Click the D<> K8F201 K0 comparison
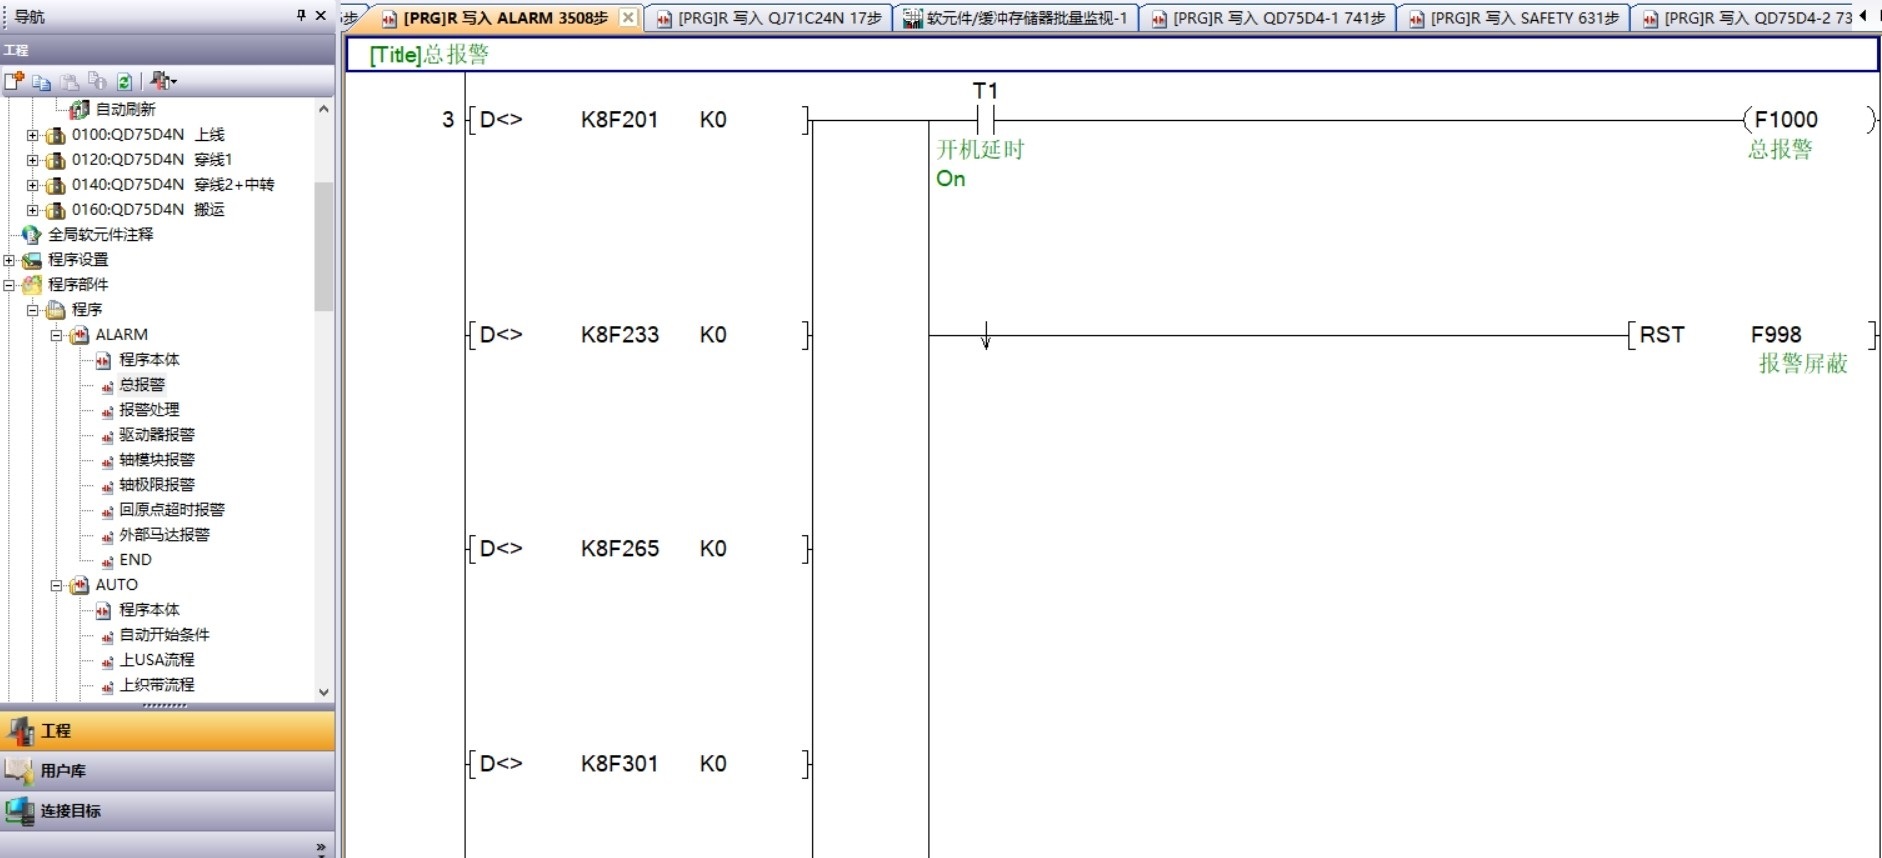1882x858 pixels. [x=638, y=120]
